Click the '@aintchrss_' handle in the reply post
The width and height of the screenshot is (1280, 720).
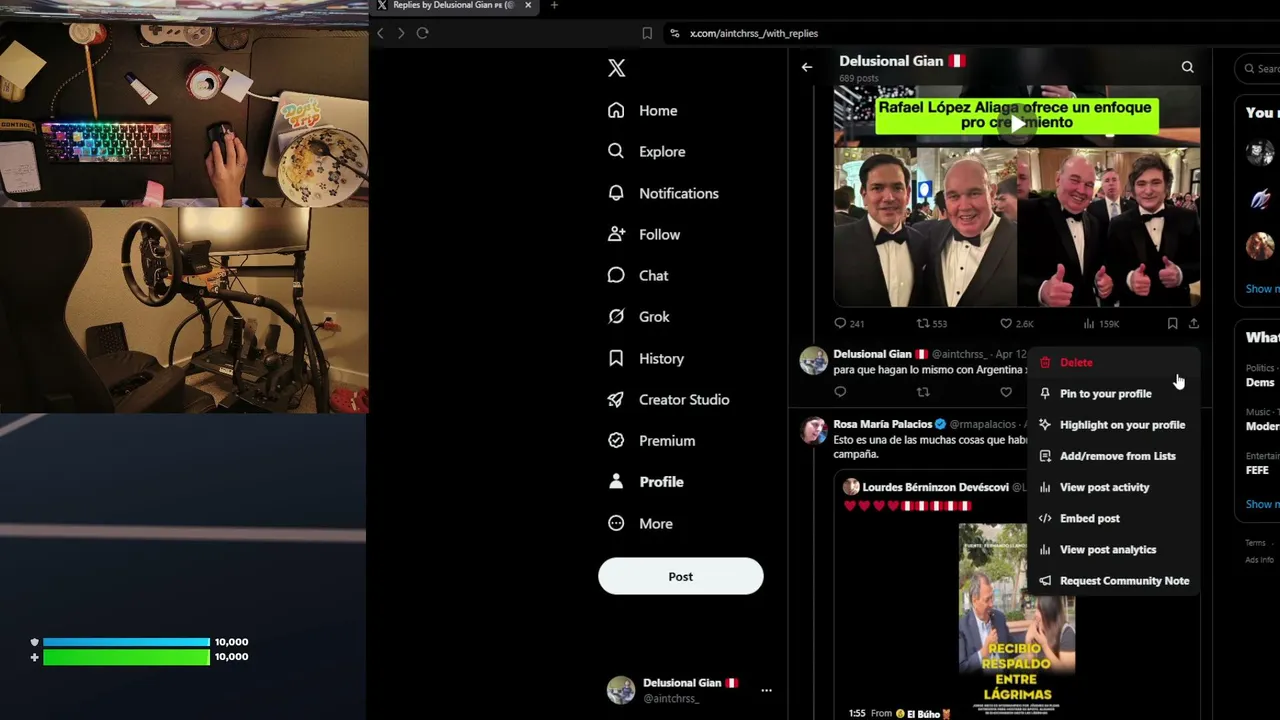pyautogui.click(x=960, y=354)
